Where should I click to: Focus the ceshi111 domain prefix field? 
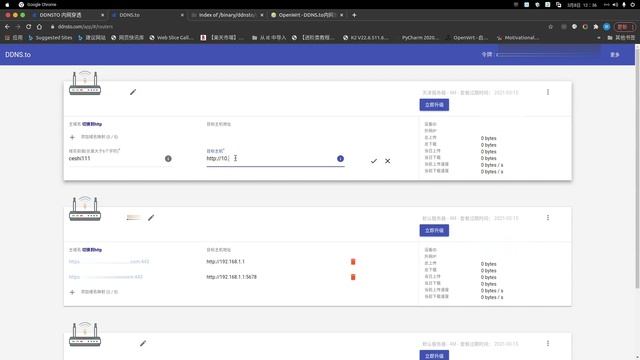coord(115,159)
